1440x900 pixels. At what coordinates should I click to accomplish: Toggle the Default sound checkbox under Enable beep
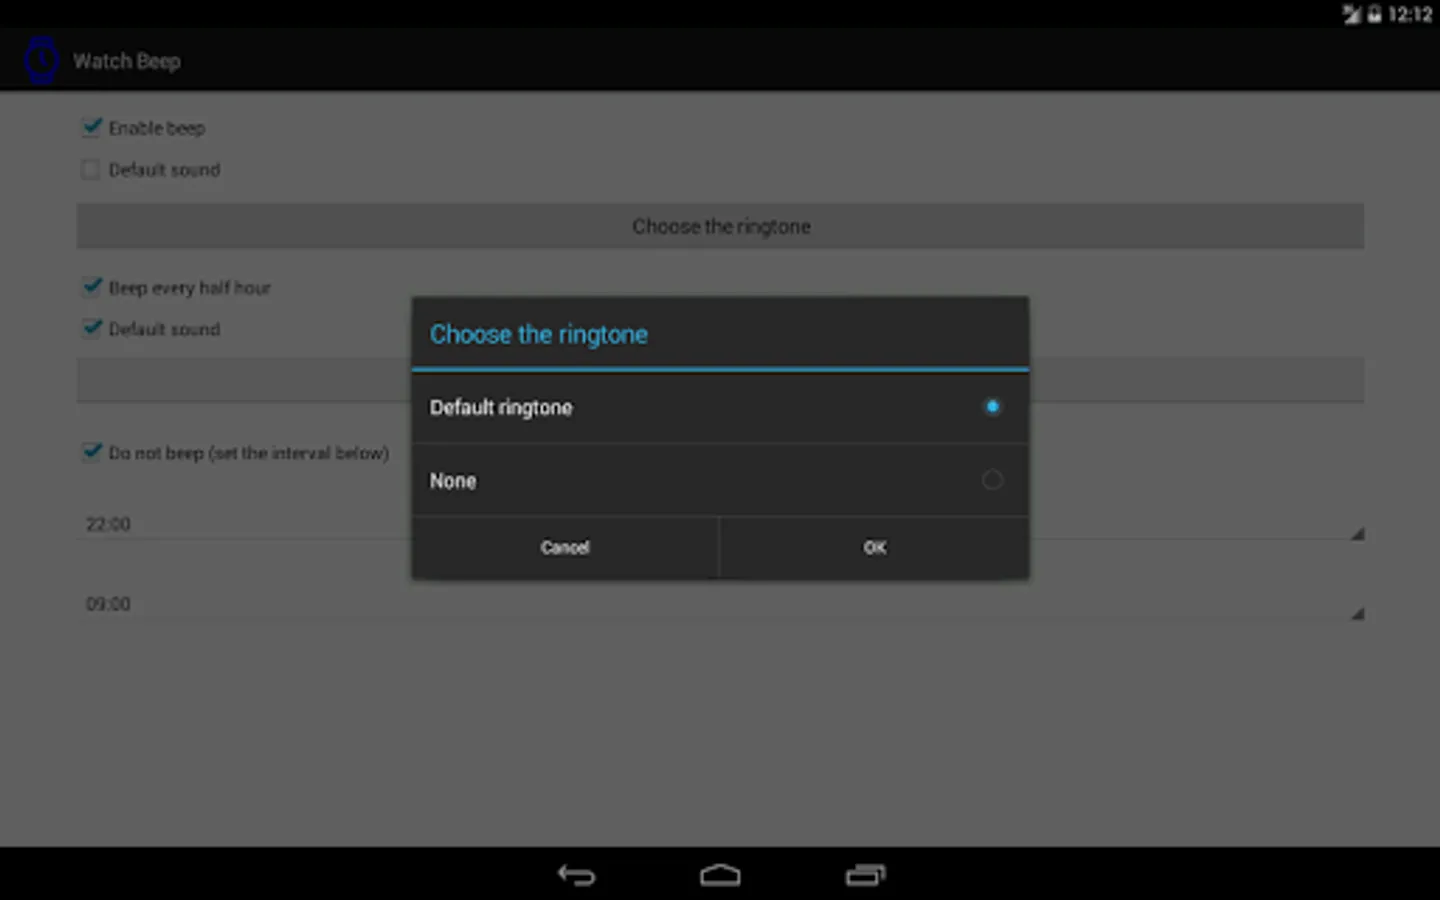[91, 169]
